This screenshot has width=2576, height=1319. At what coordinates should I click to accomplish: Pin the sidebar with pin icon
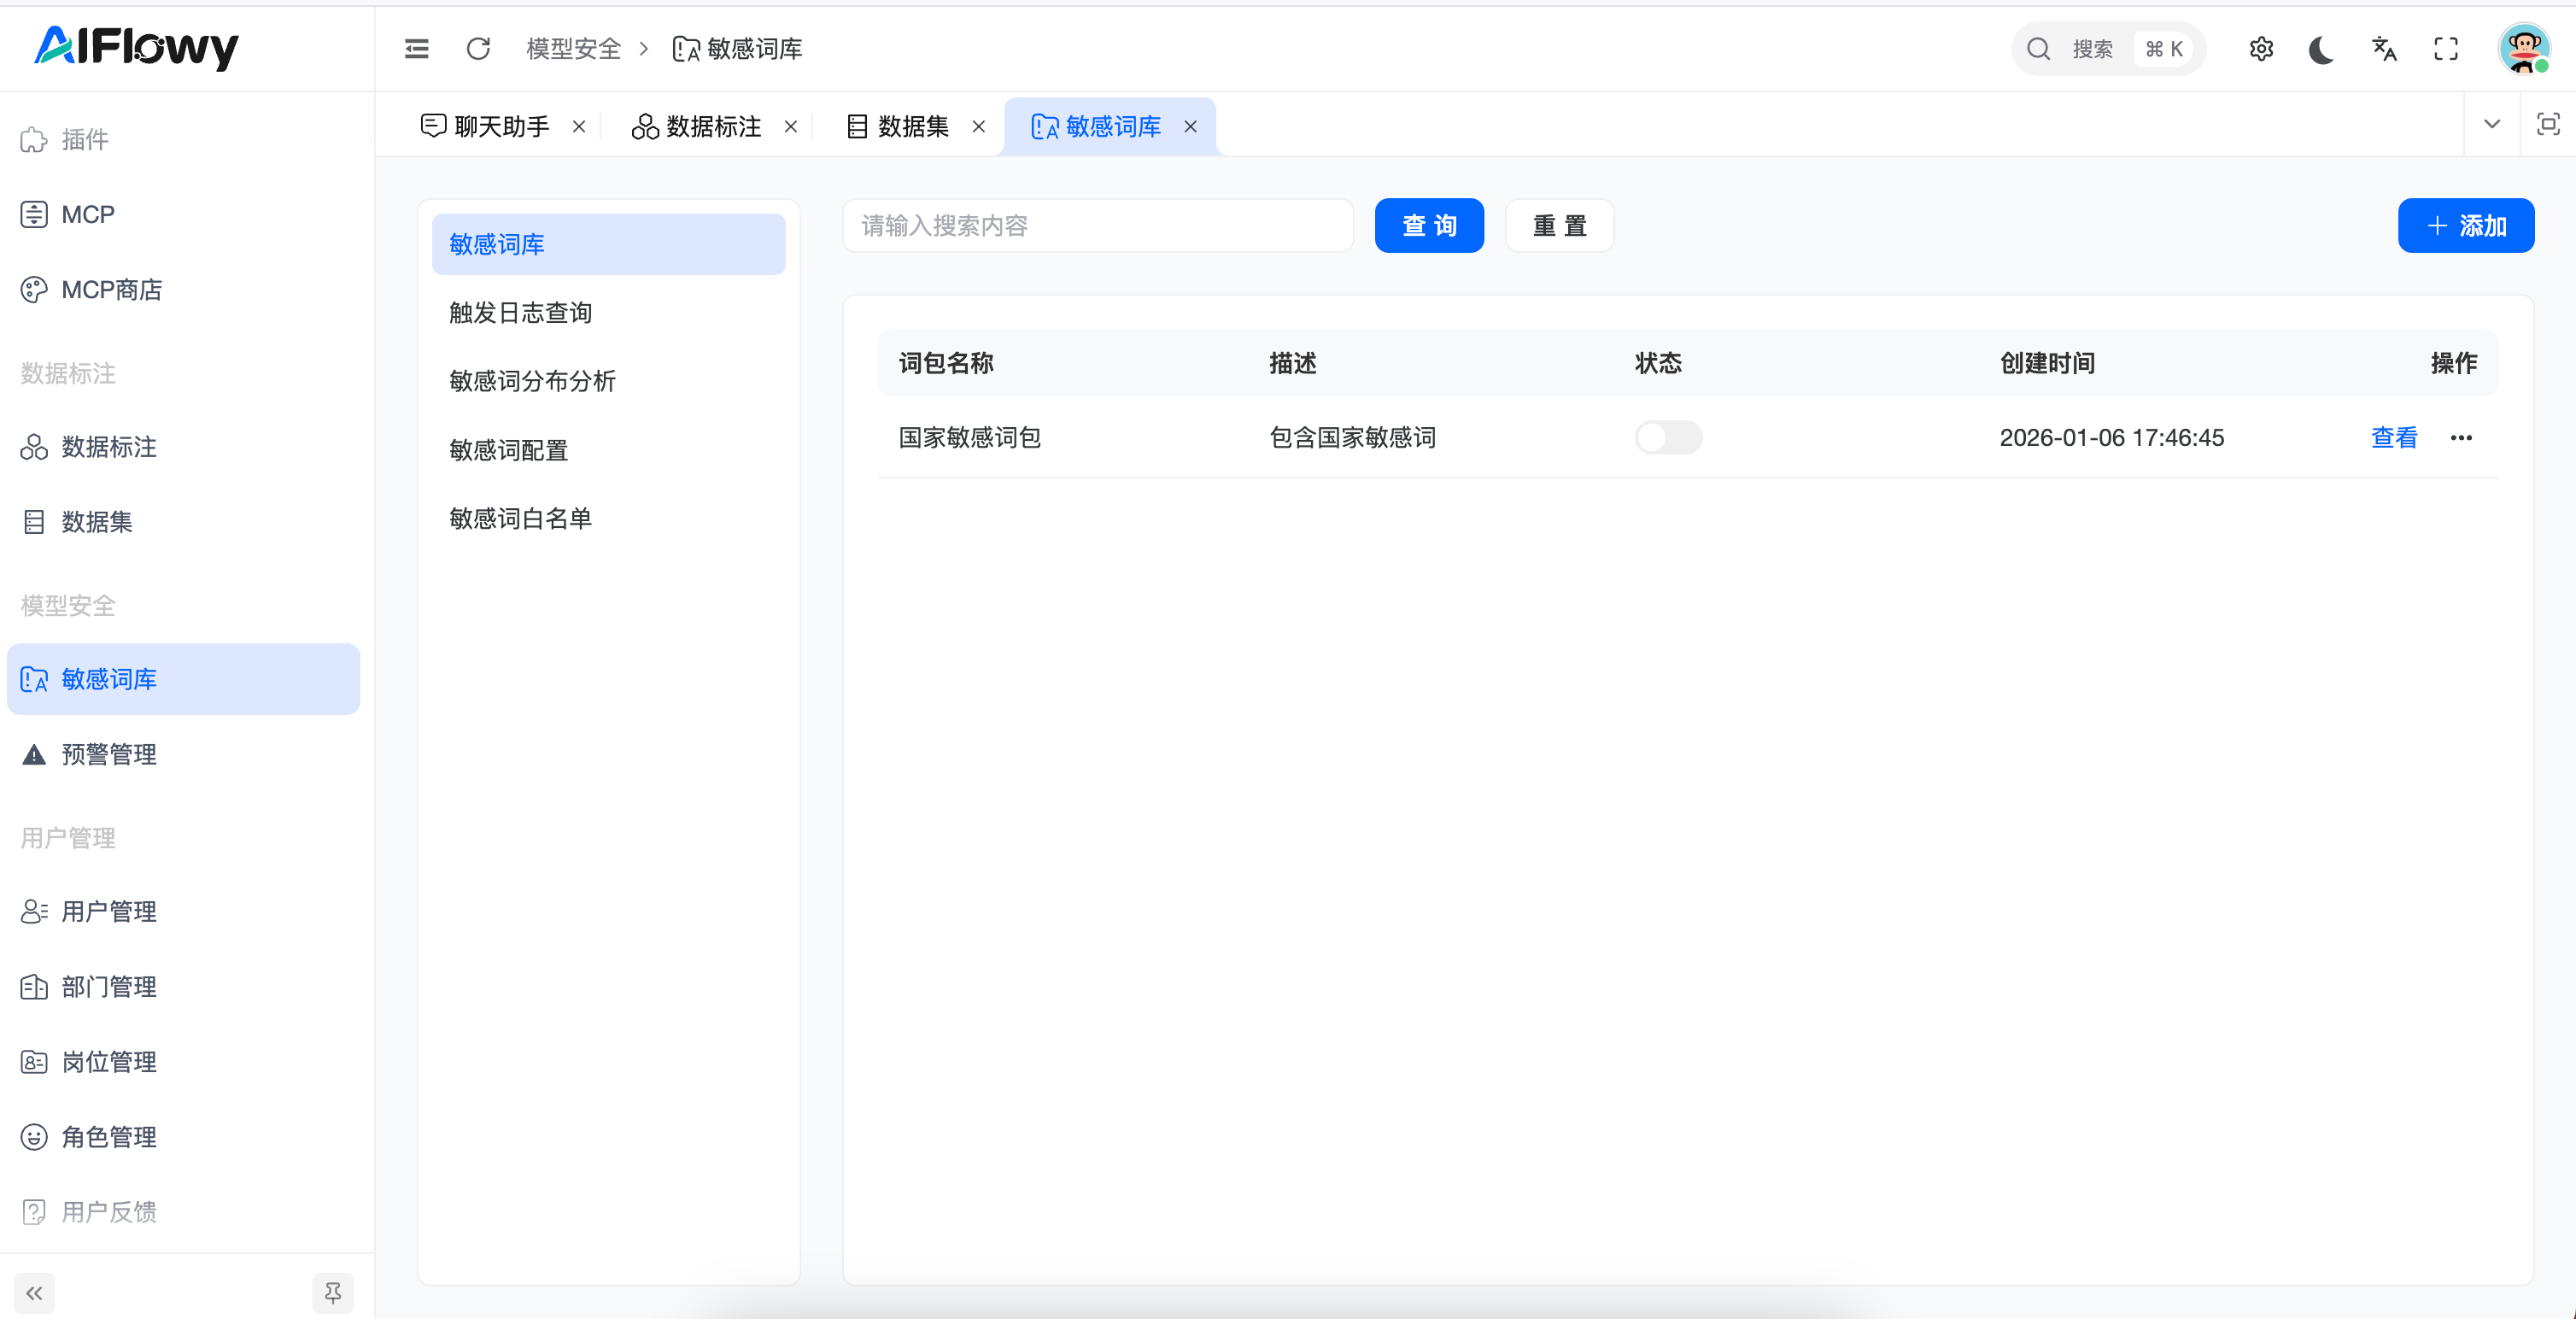(333, 1293)
